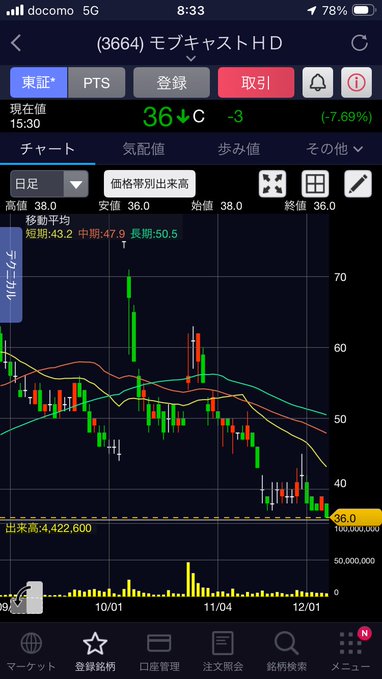Open the Market globe icon
Viewport: 382px width, 679px height.
(x=32, y=643)
